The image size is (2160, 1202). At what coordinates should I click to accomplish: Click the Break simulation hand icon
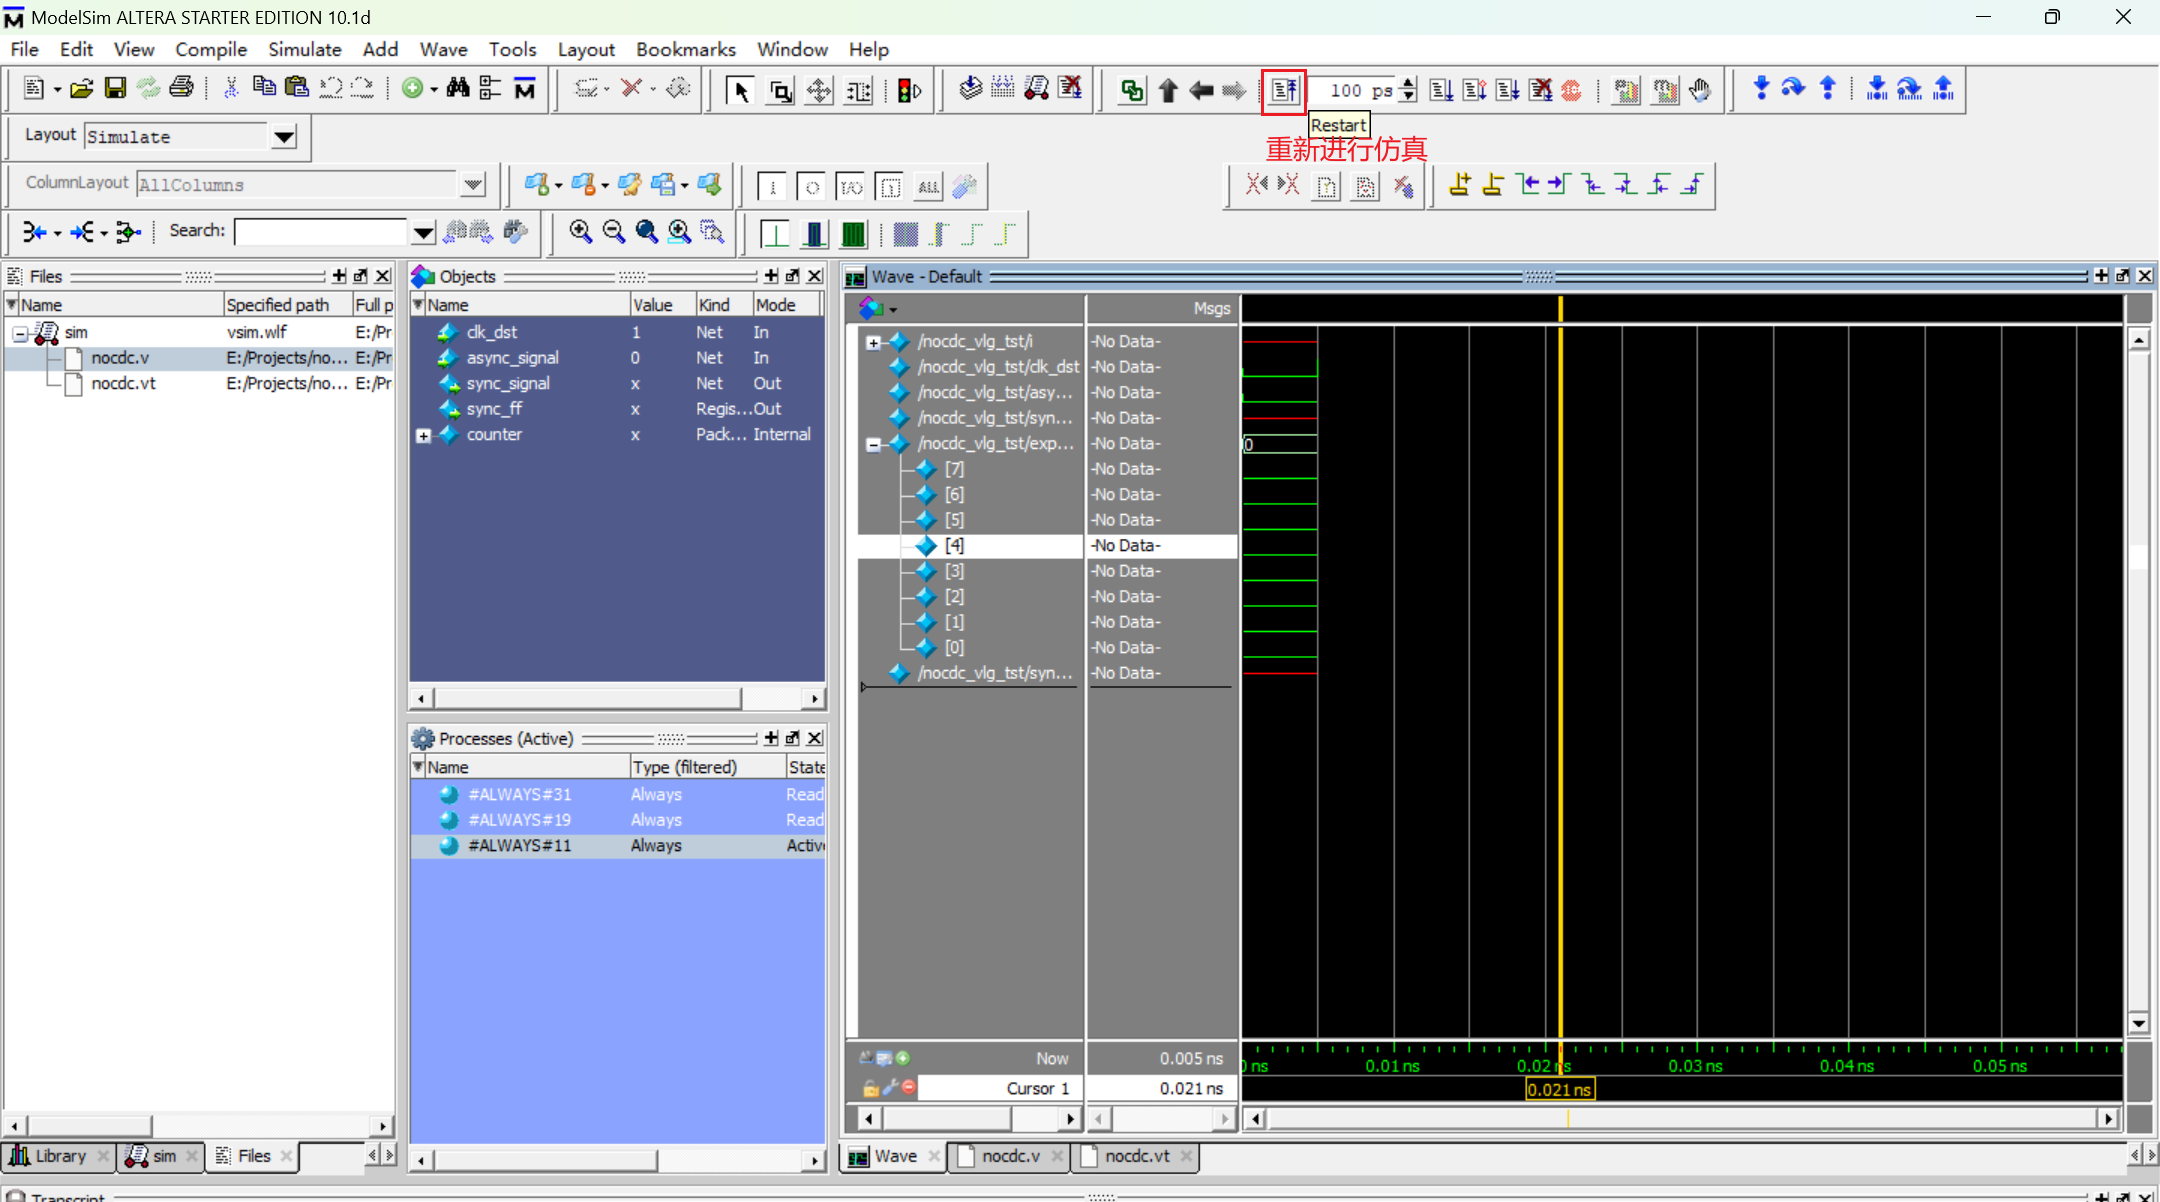coord(1700,91)
